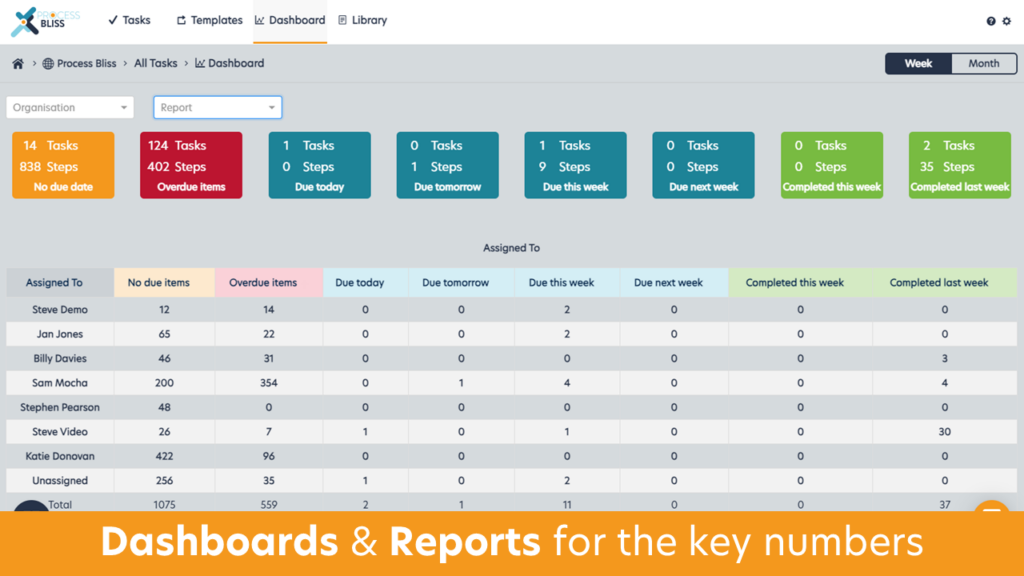
Task: Click the globe icon beside Process Bliss
Action: coord(48,63)
